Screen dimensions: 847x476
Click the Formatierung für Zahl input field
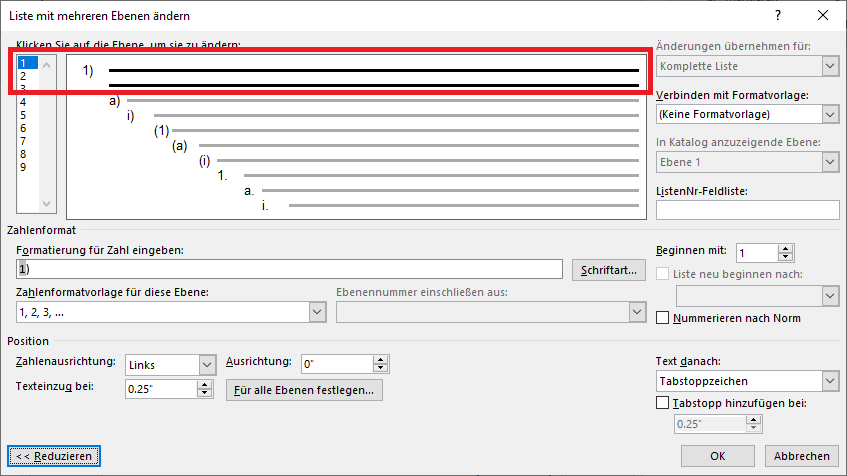[289, 269]
